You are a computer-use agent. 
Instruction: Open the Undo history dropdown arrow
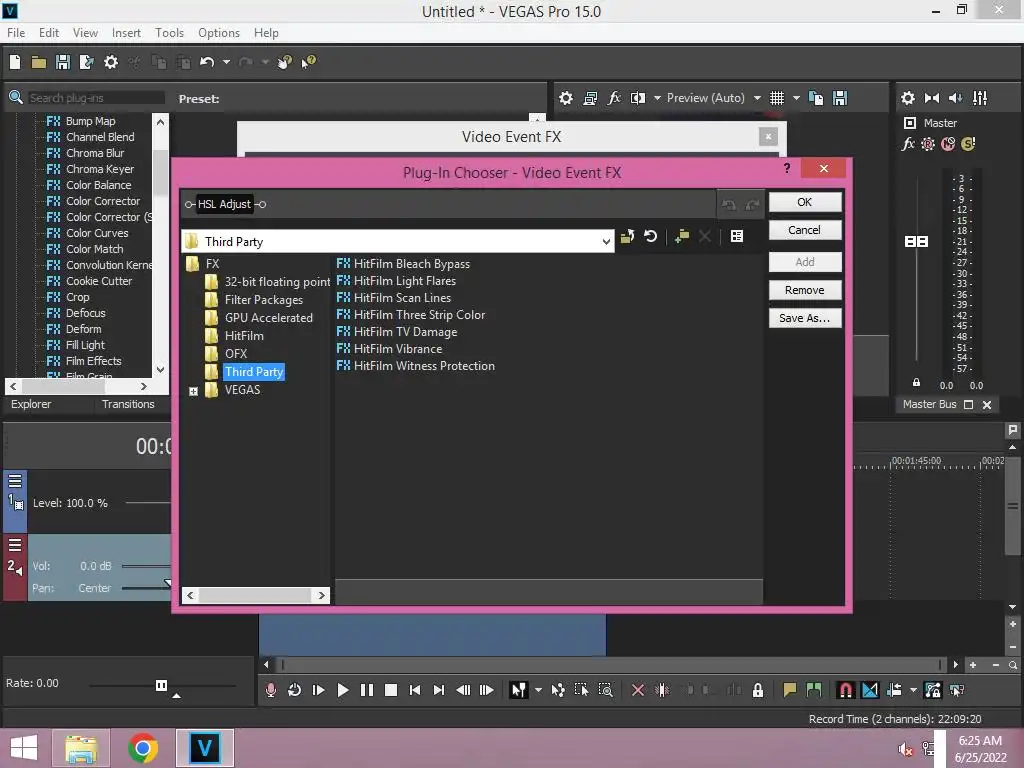pos(226,62)
